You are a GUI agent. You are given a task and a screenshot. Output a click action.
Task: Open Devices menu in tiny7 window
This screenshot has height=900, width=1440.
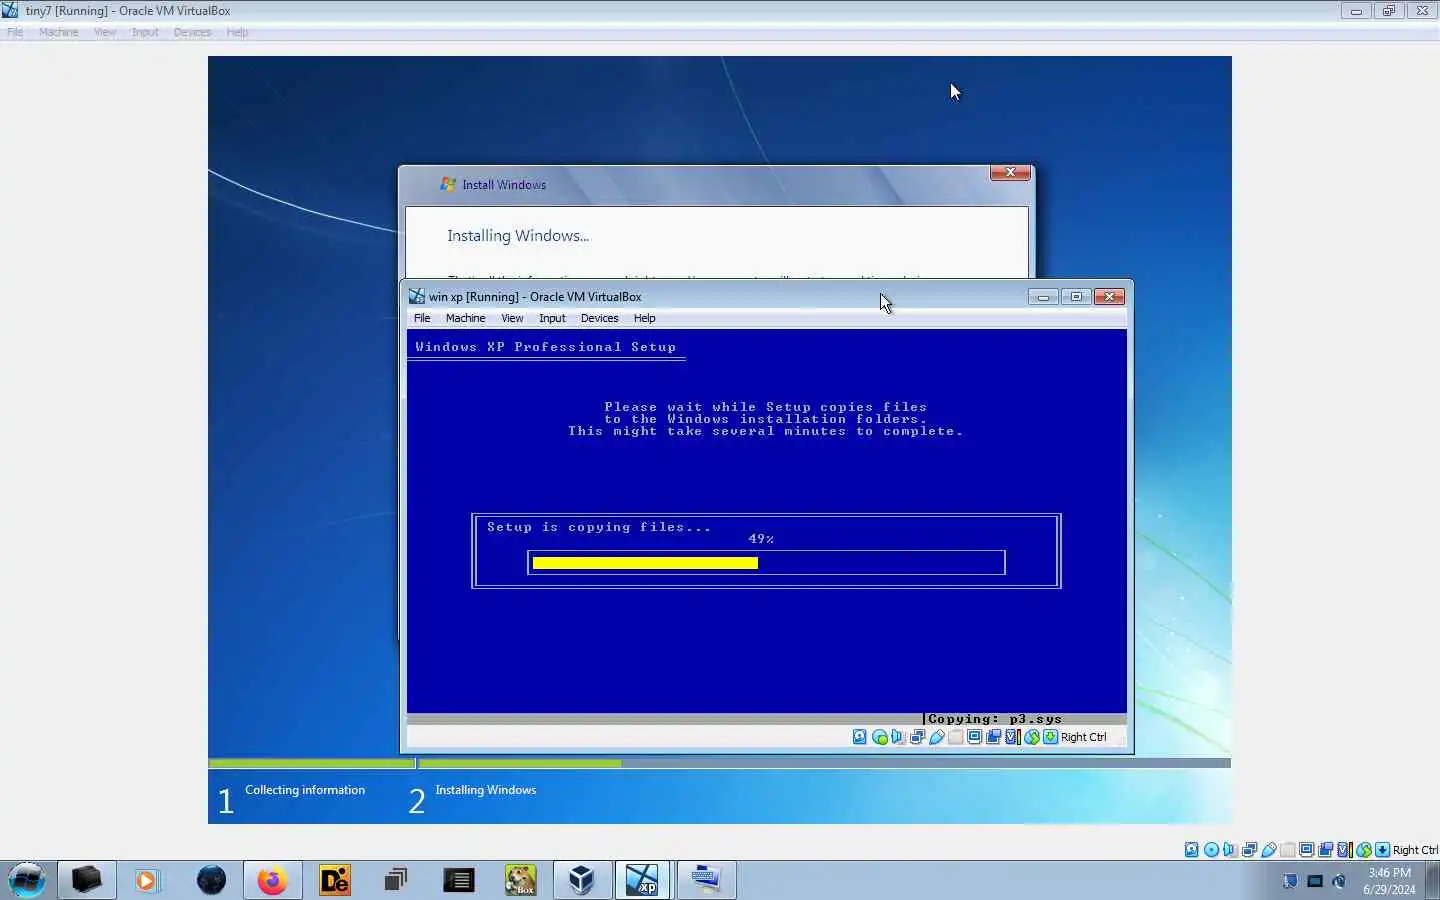point(192,32)
